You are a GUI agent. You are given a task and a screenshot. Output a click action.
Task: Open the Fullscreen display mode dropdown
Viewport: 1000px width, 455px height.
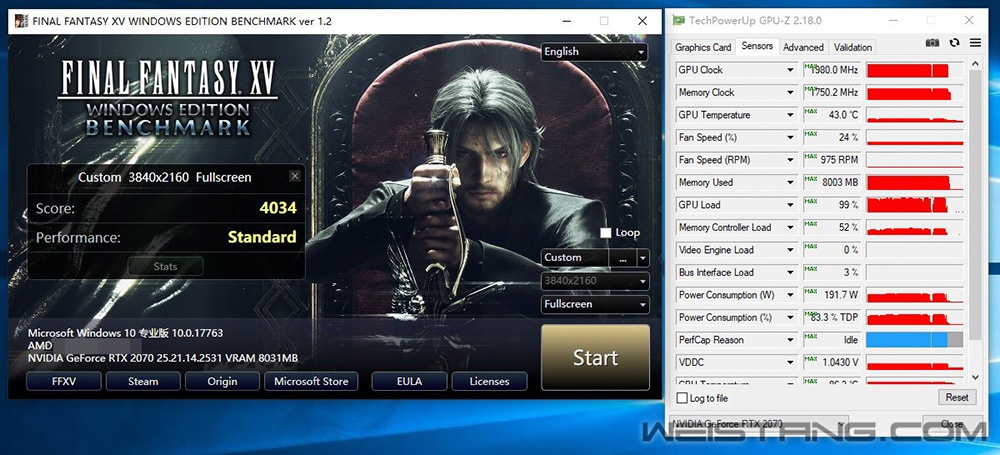tap(594, 304)
